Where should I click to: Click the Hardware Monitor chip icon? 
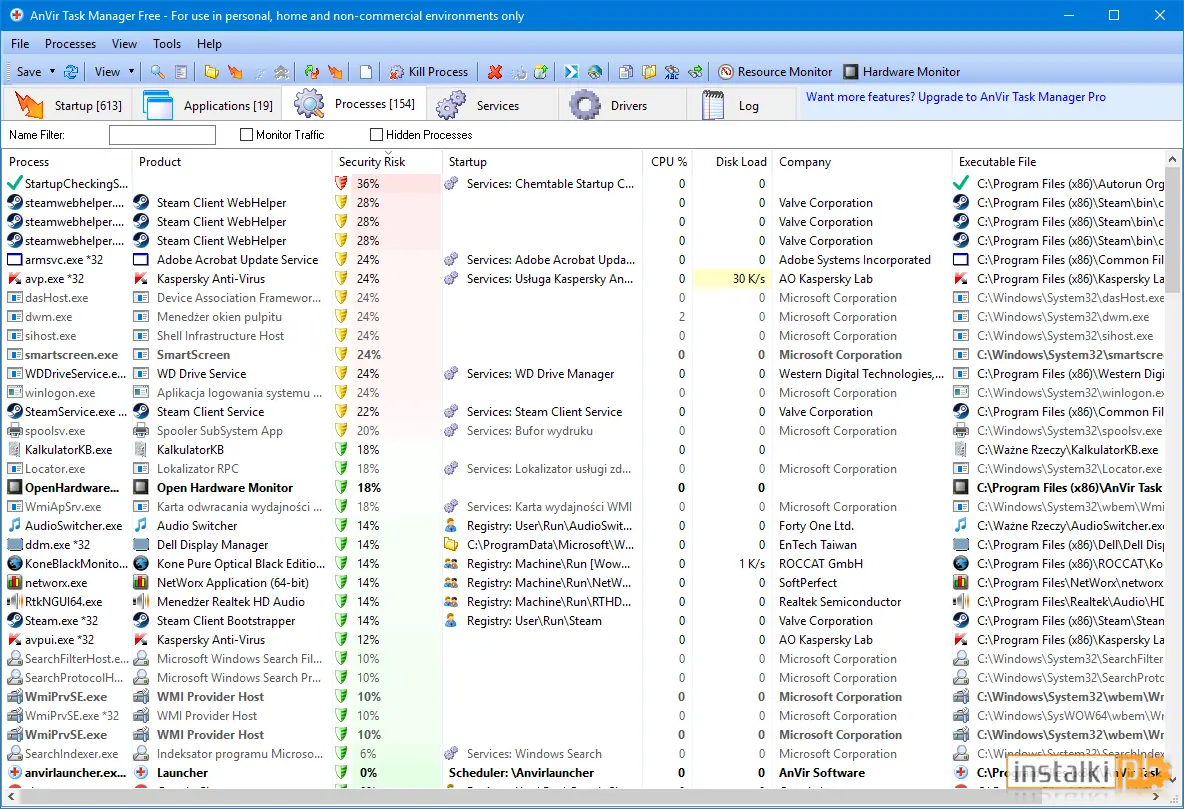click(851, 72)
